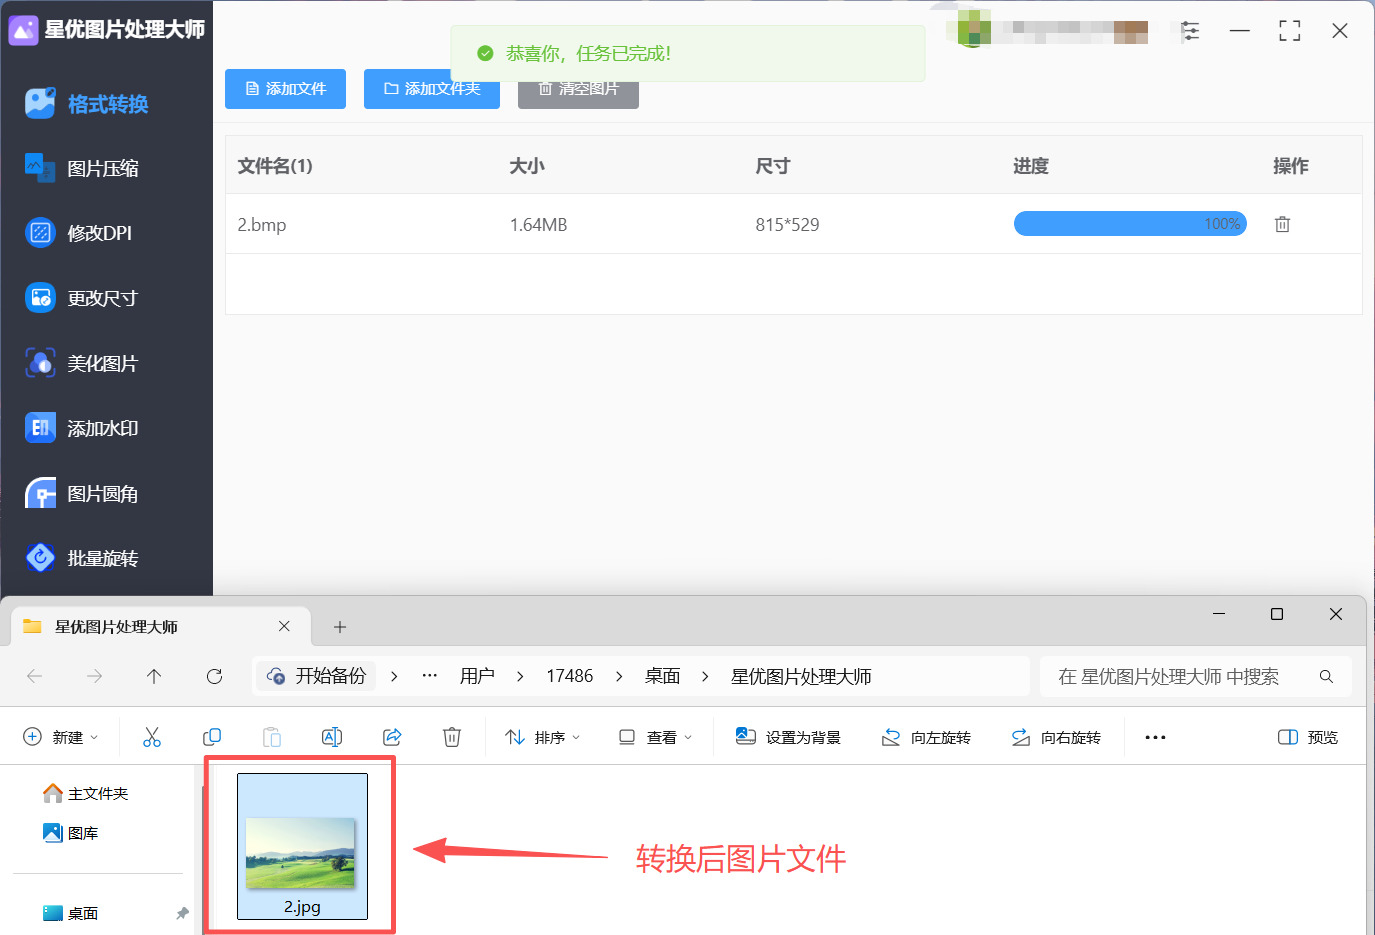Click the 815*529 dimension value
This screenshot has height=935, width=1375.
(787, 225)
